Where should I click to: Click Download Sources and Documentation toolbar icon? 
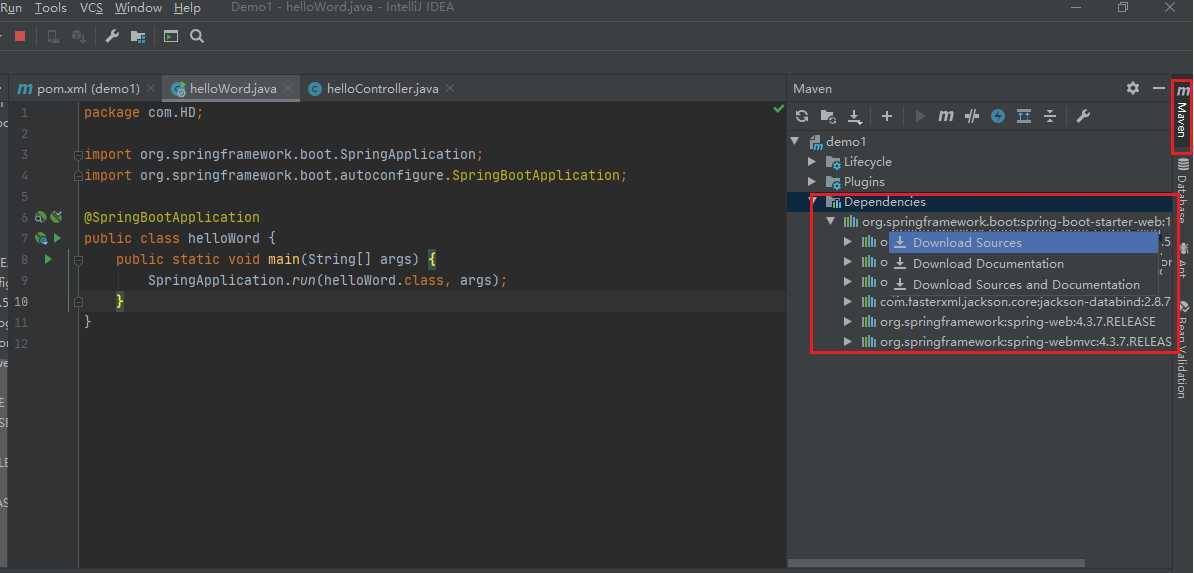(x=855, y=116)
